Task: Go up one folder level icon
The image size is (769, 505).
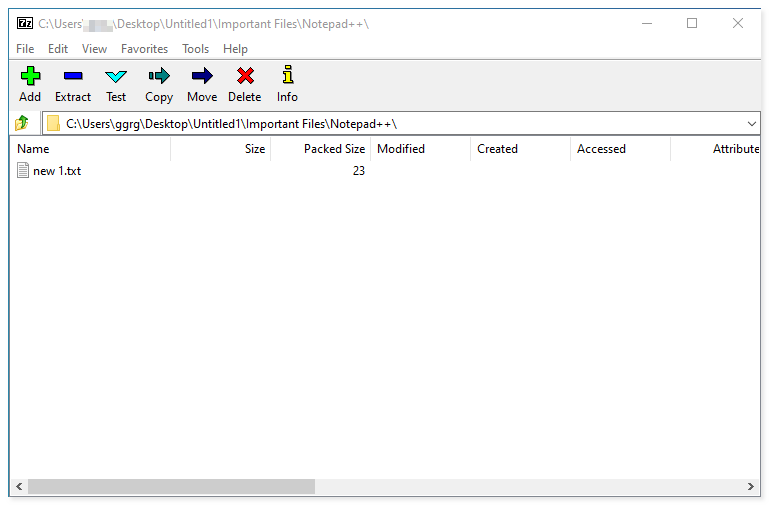Action: (x=22, y=123)
